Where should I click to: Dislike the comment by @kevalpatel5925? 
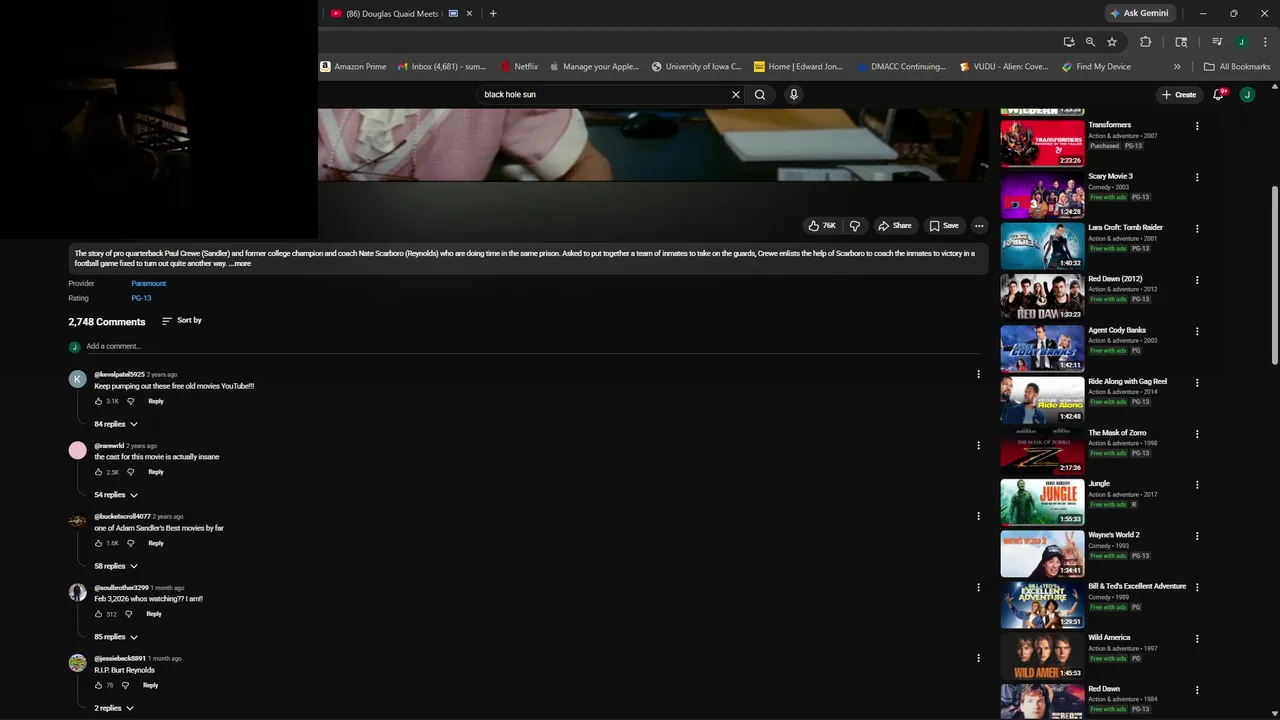(130, 401)
